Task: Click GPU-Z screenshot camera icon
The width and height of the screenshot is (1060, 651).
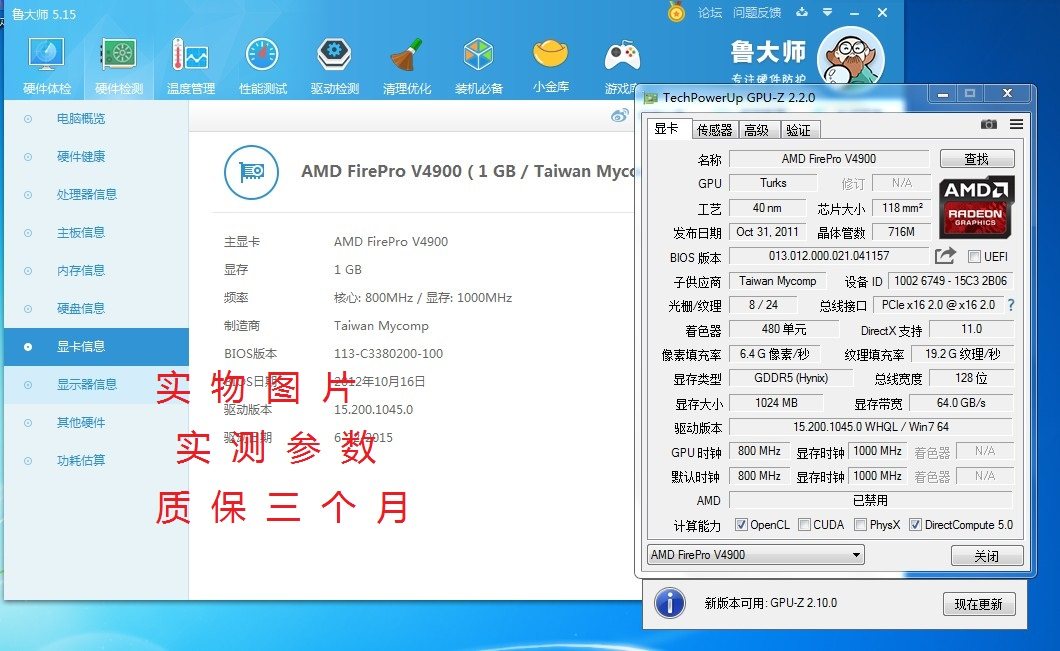Action: [988, 124]
